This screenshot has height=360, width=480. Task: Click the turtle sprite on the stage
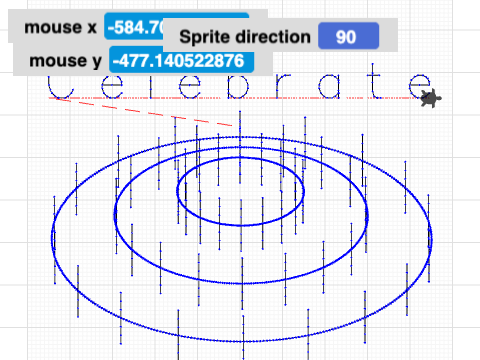click(x=431, y=98)
